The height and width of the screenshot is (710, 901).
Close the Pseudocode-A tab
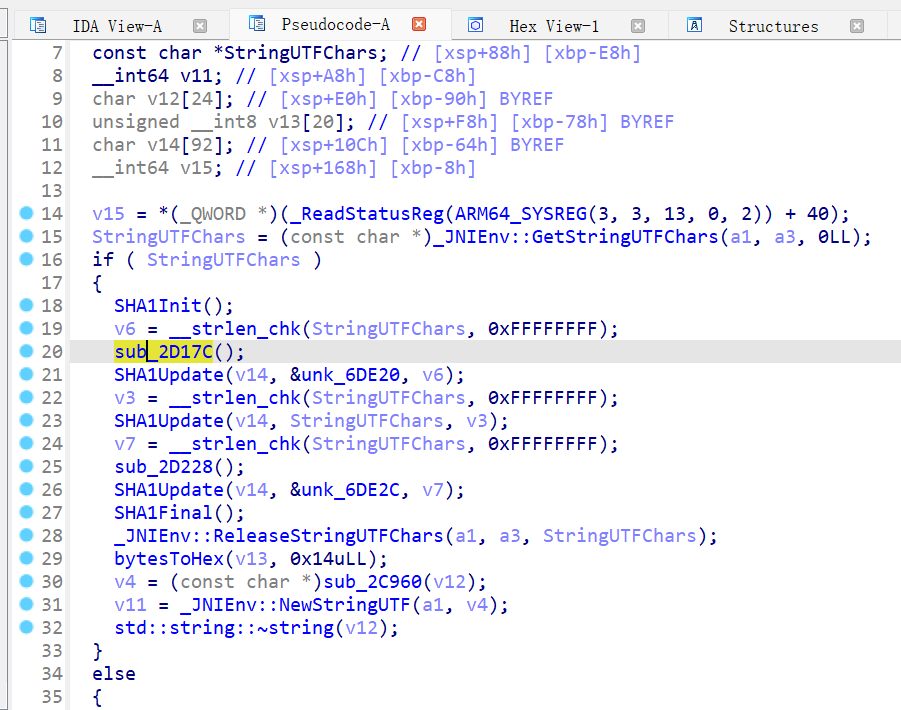[419, 24]
